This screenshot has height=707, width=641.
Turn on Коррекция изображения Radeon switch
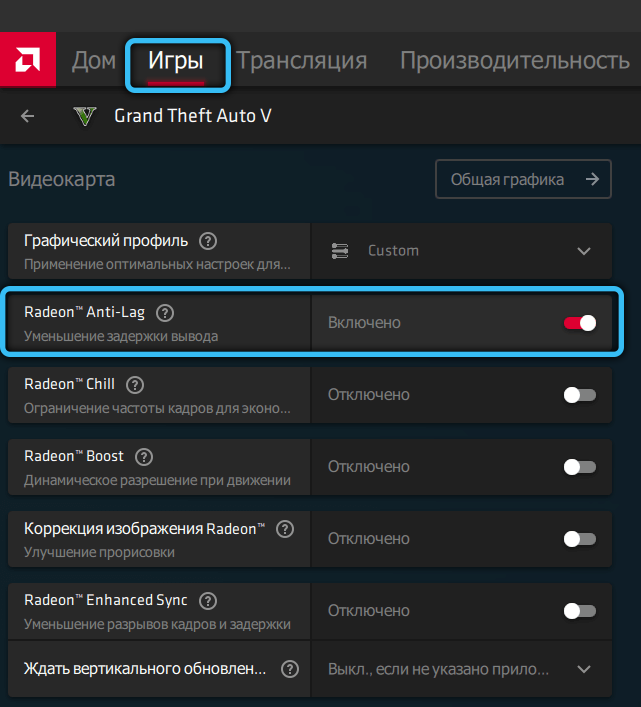click(580, 539)
